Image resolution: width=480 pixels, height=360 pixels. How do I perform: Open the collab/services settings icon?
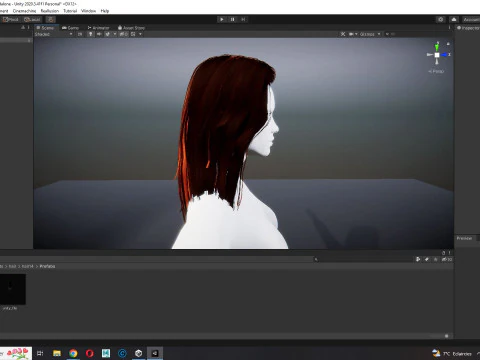(x=441, y=19)
